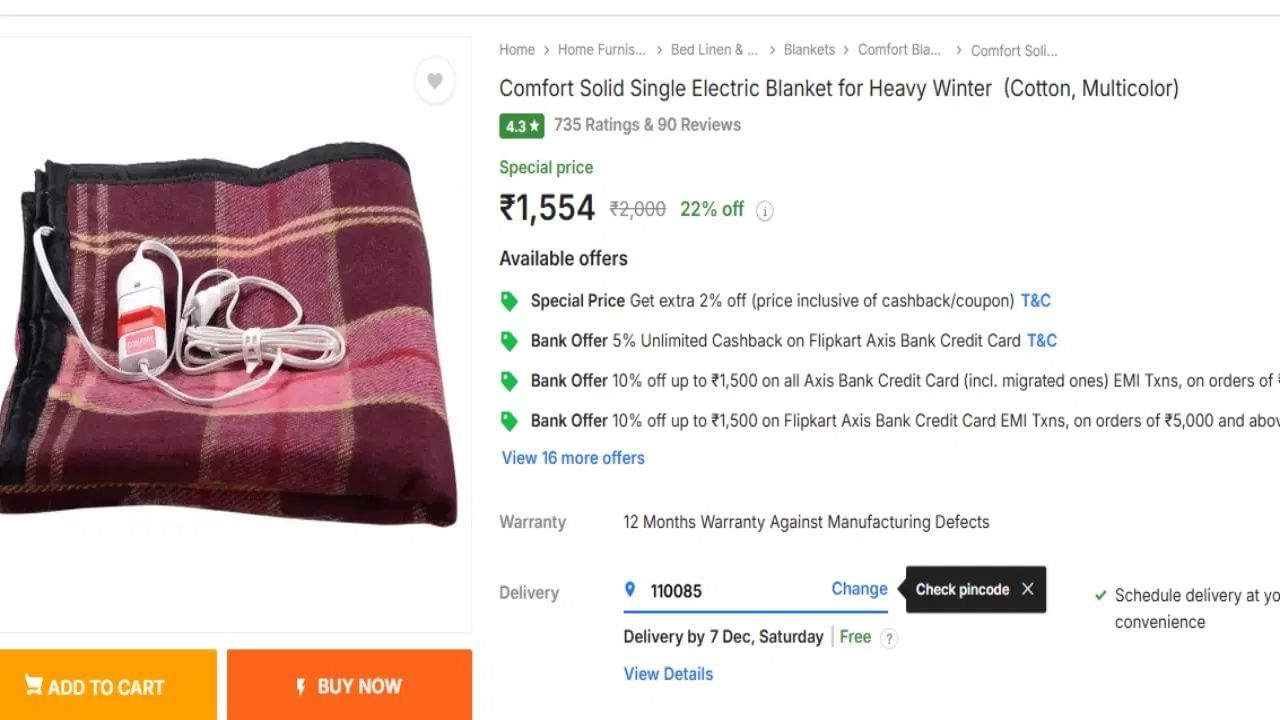
Task: Click Change to edit delivery pincode
Action: (859, 589)
